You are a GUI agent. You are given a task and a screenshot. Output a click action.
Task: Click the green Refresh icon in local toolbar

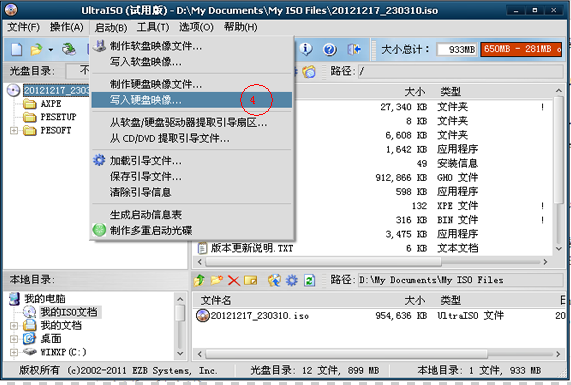tap(310, 280)
